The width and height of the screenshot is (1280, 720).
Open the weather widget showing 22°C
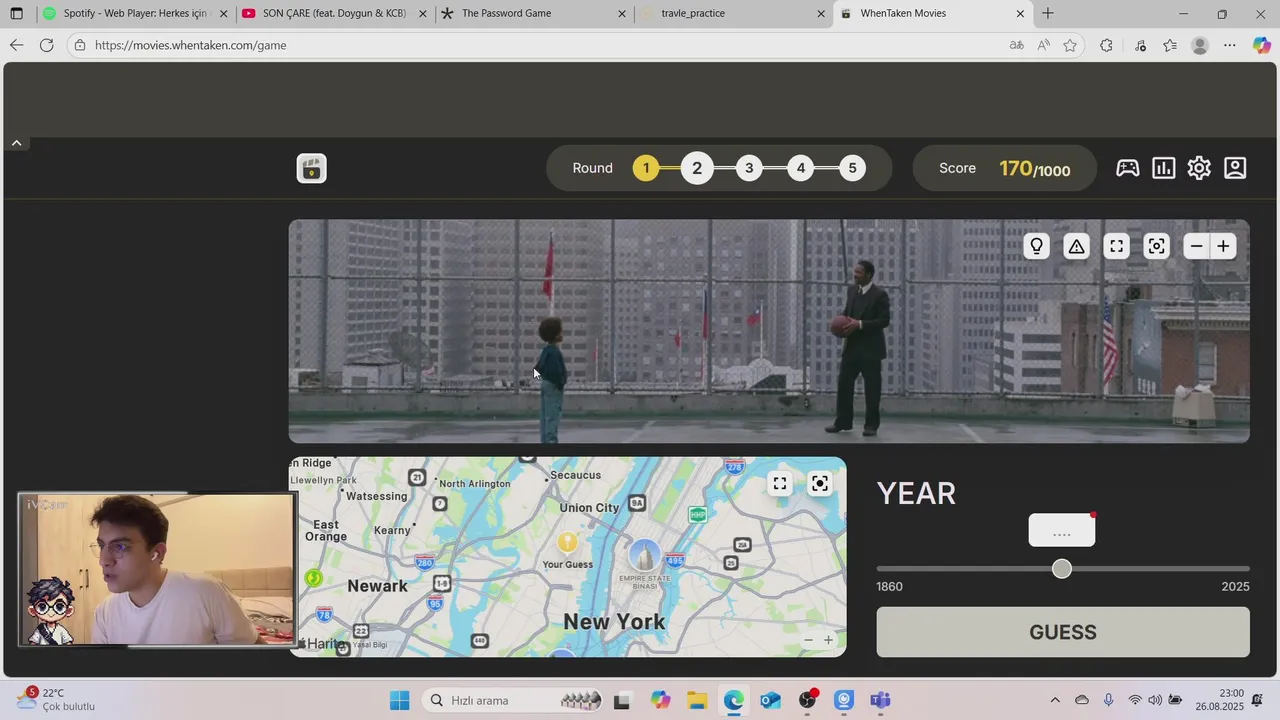(57, 699)
